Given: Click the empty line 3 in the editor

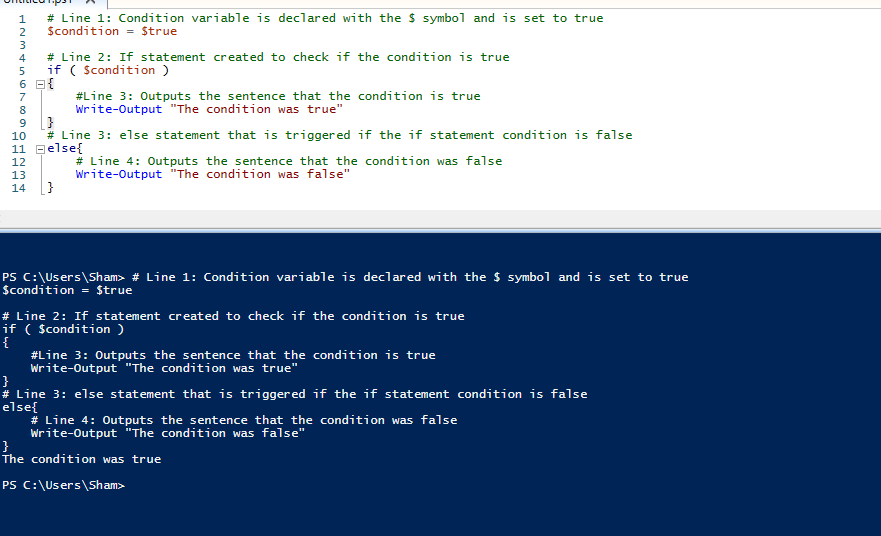Looking at the screenshot, I should tap(337, 45).
